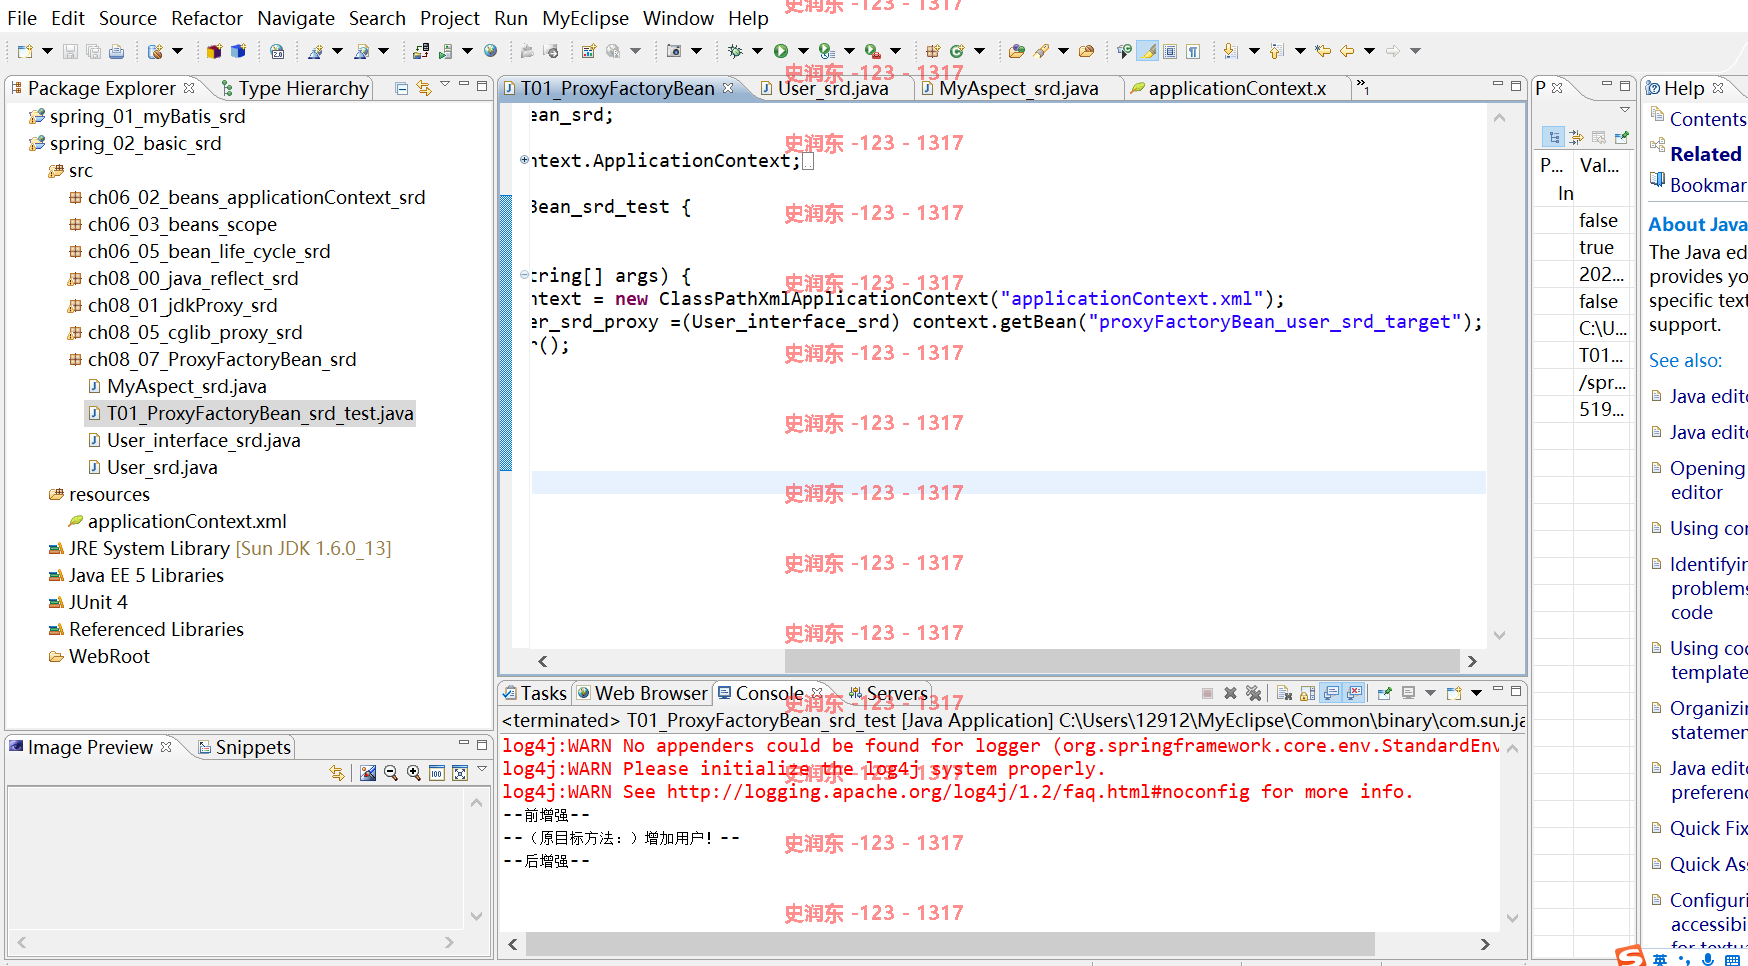Screen dimensions: 1748x966
Task: Open the Window menu
Action: coord(678,18)
